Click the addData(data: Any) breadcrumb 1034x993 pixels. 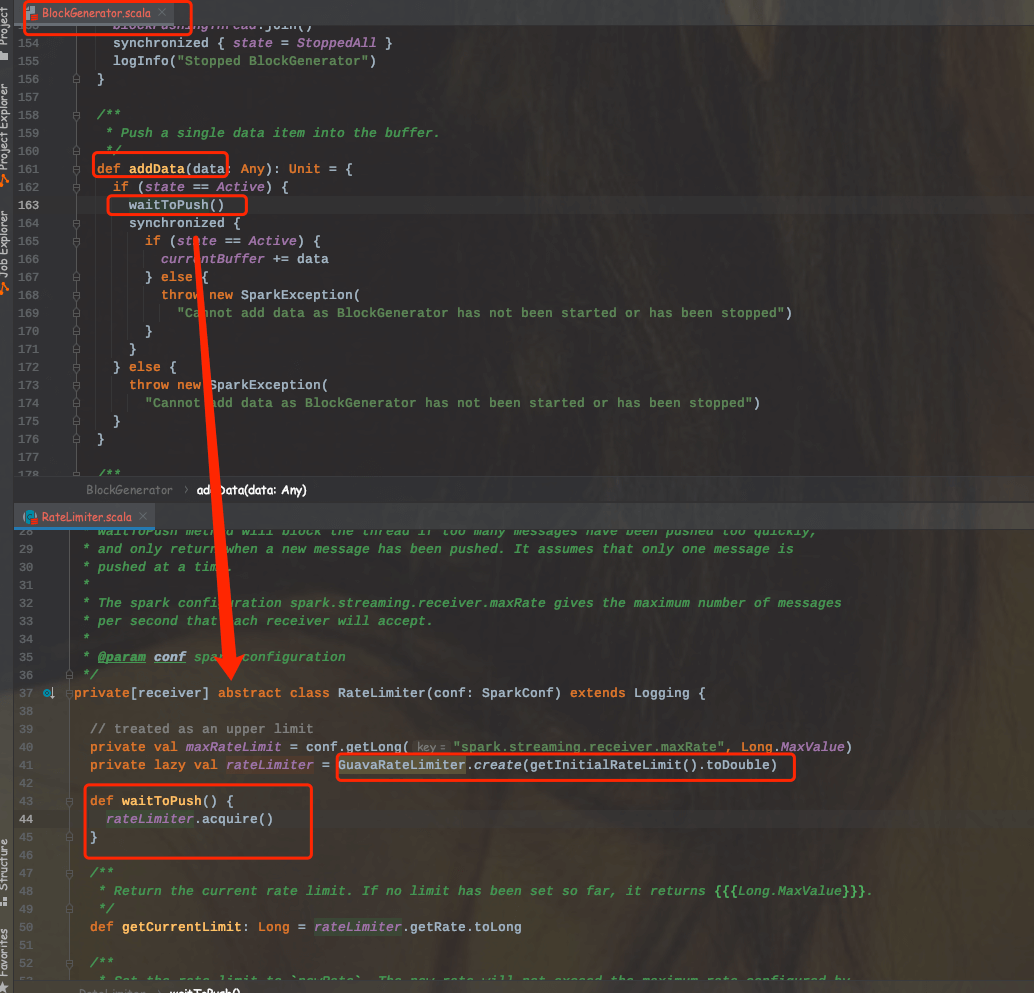(251, 490)
